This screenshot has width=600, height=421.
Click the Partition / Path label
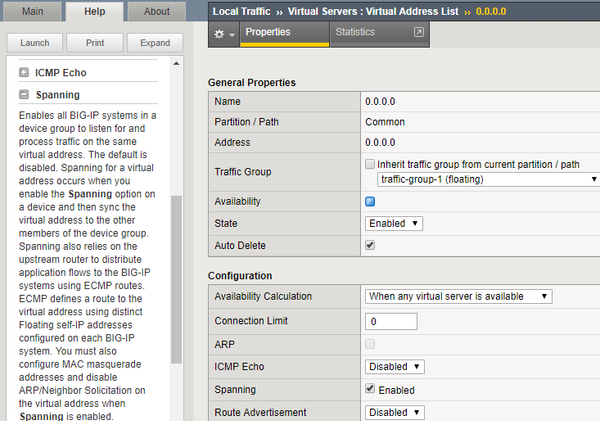point(246,122)
